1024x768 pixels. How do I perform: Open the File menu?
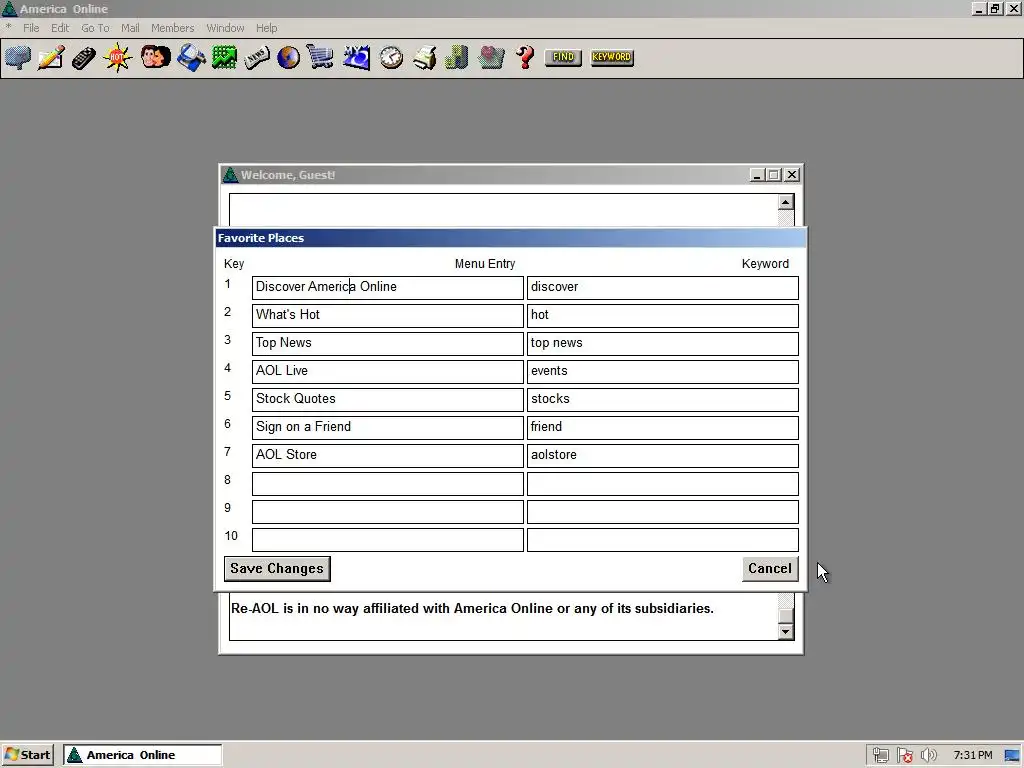click(x=31, y=28)
